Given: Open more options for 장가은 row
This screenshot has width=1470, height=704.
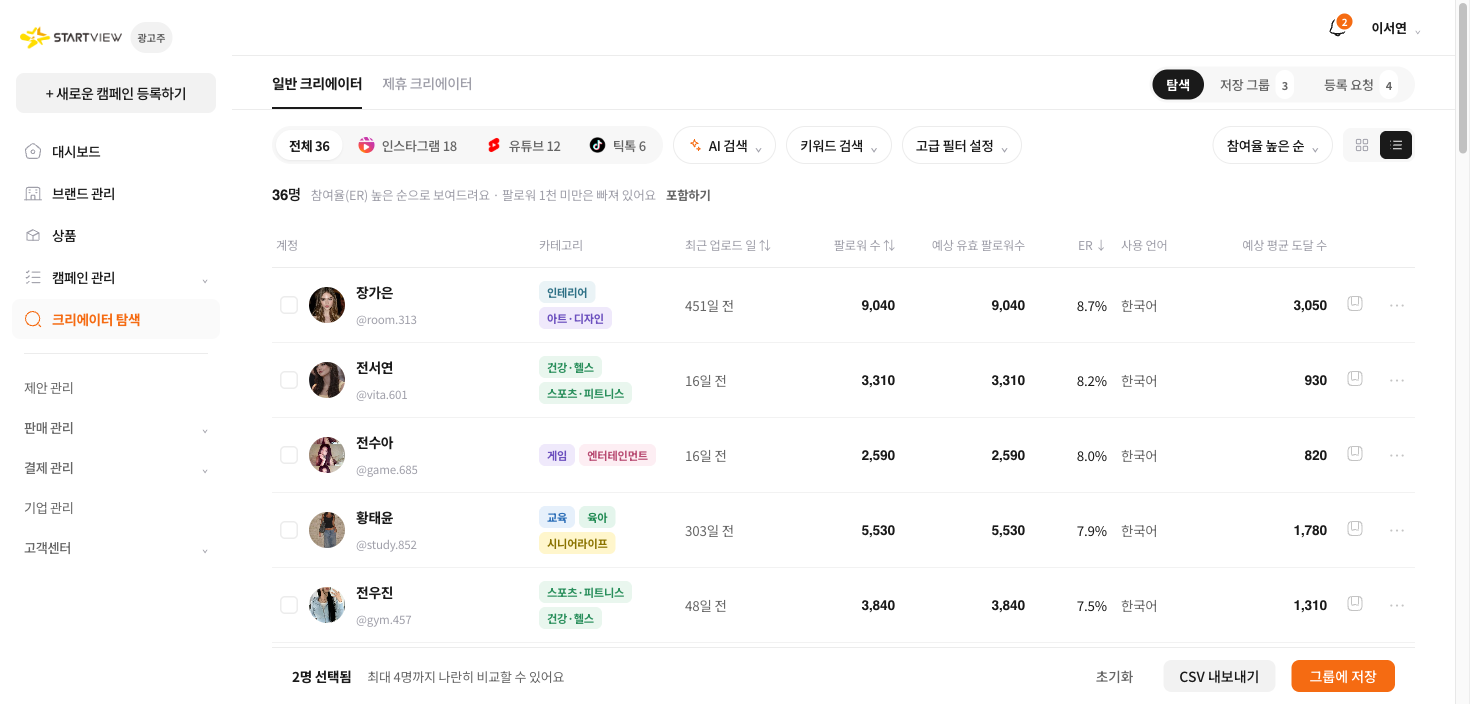Looking at the screenshot, I should 1397,305.
